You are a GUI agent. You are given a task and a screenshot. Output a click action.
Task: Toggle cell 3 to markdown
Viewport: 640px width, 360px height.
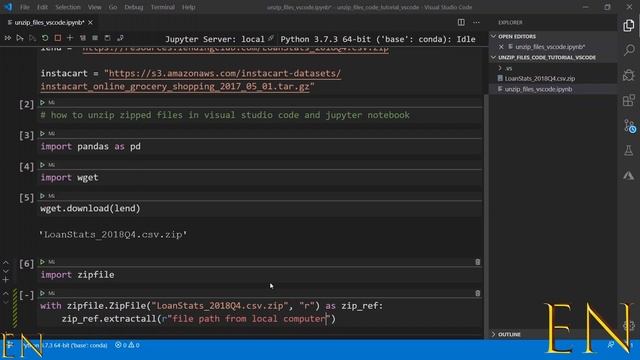51,133
